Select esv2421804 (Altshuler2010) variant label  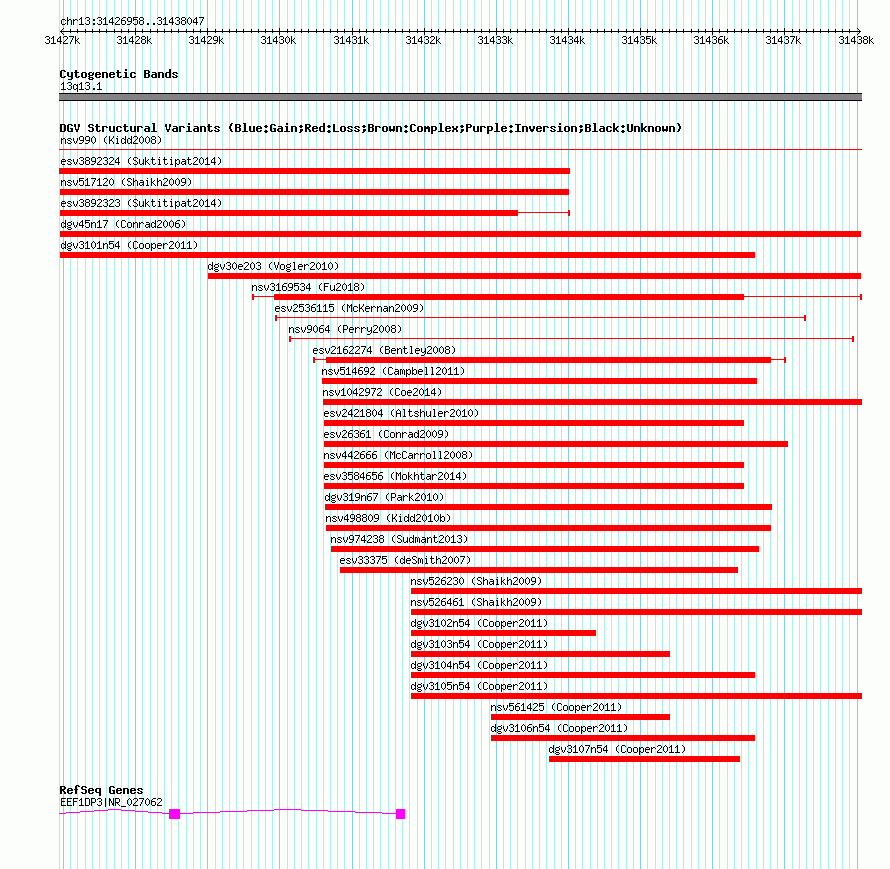[x=401, y=413]
